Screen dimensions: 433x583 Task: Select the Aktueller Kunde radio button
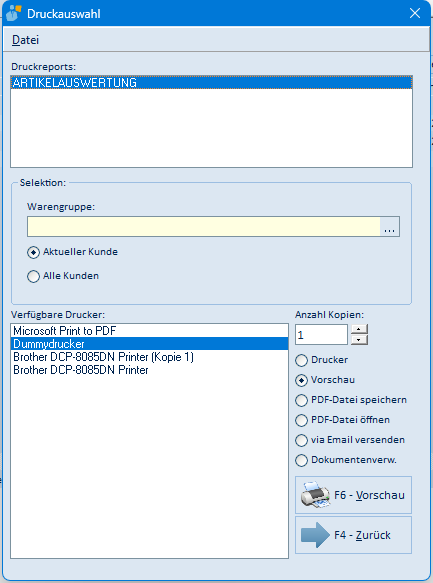point(33,252)
